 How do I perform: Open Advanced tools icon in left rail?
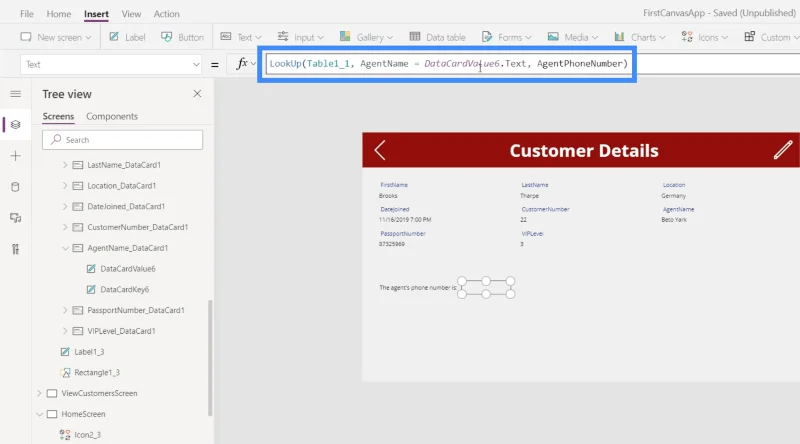pyautogui.click(x=15, y=249)
